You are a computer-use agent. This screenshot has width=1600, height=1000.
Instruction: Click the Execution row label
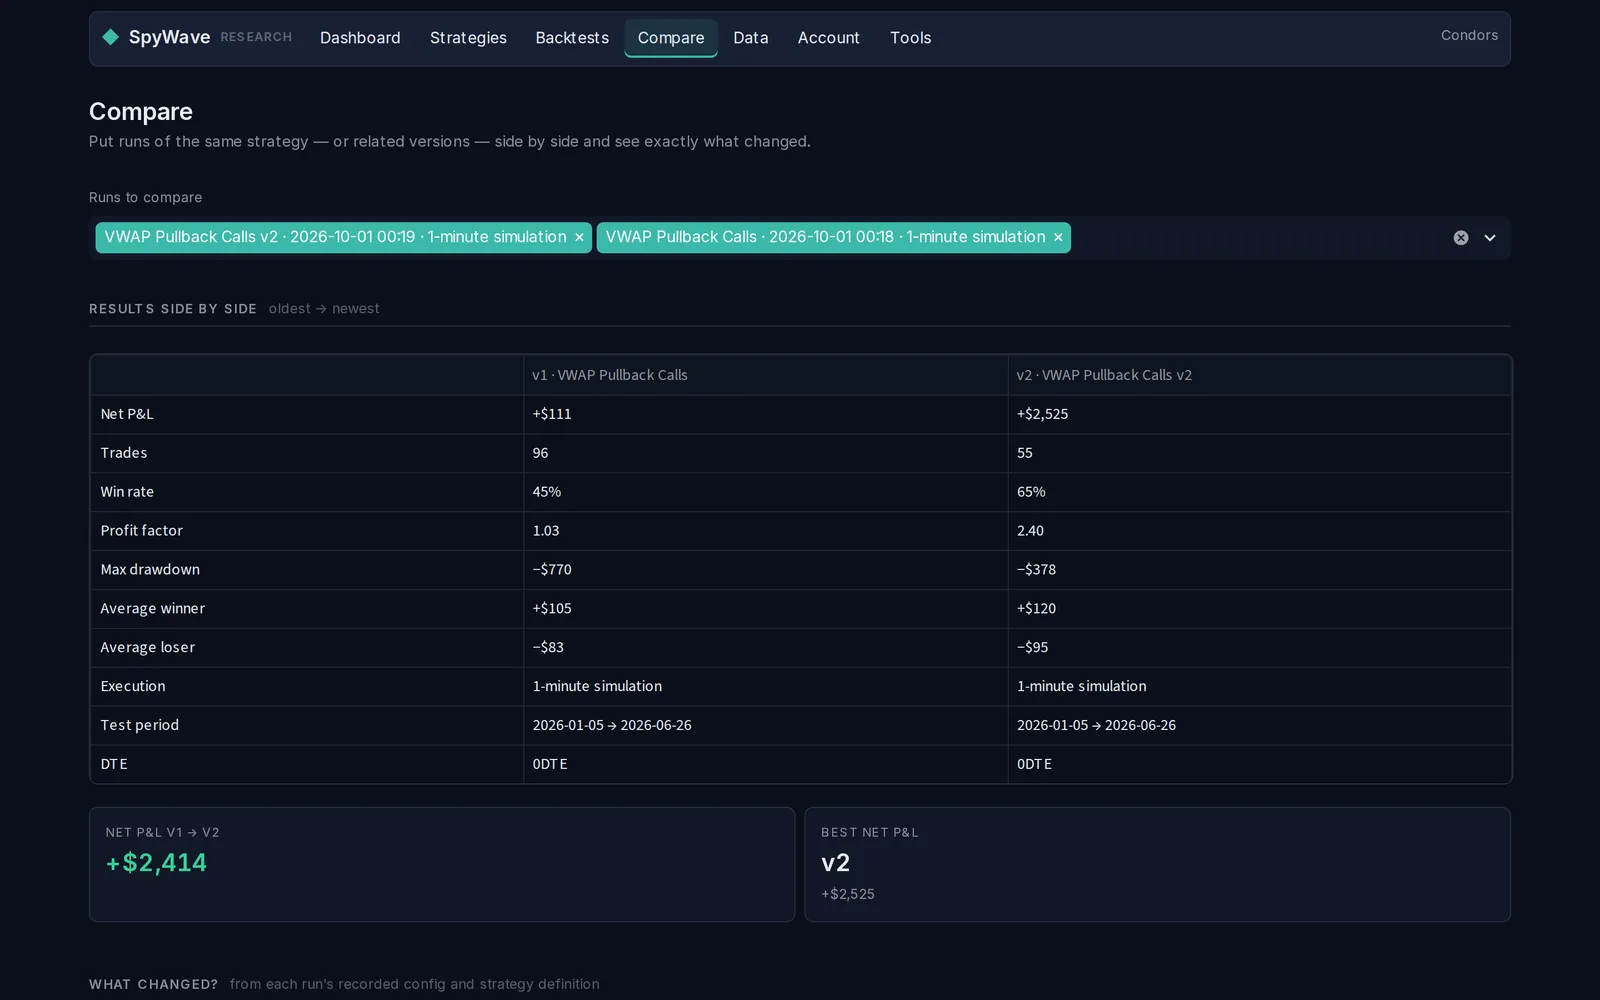[x=133, y=686]
